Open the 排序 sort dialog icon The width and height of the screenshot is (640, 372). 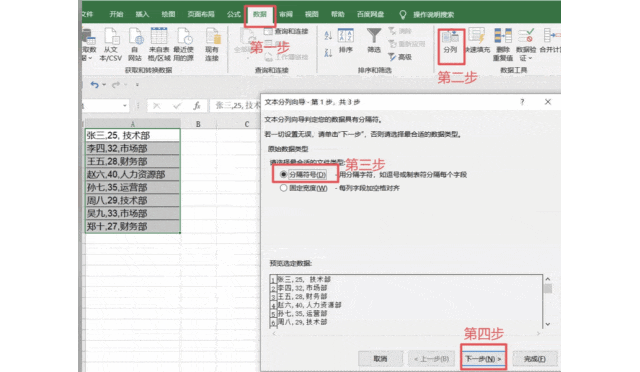345,36
